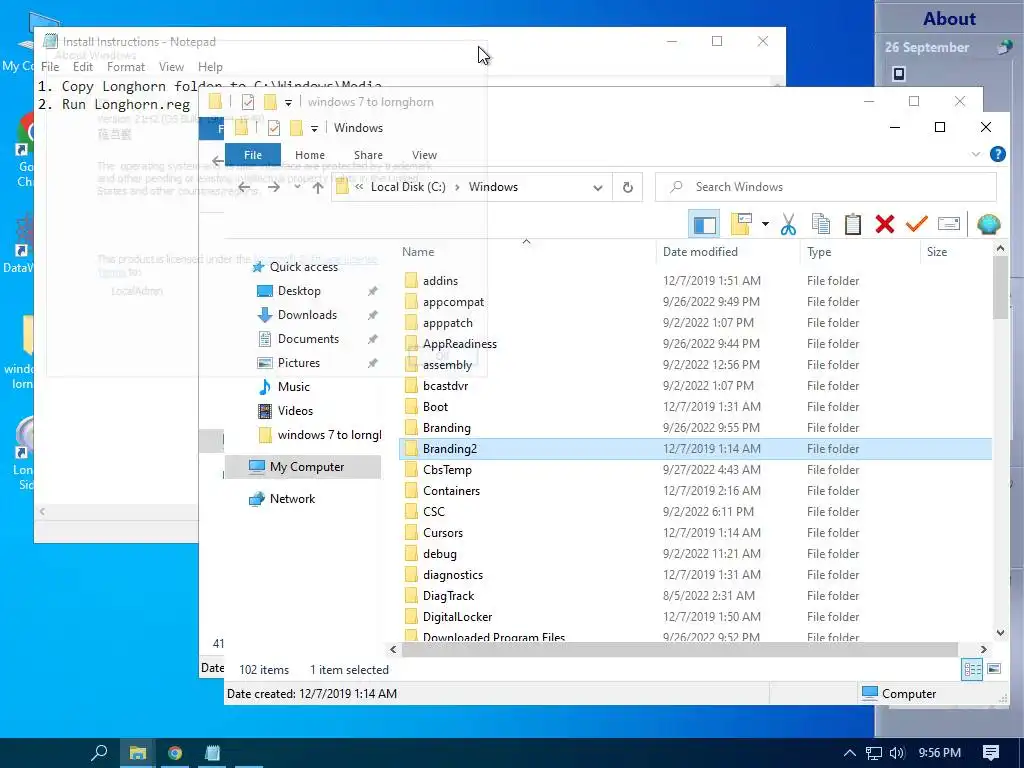Open the File tab in Windows explorer
The height and width of the screenshot is (768, 1024).
coord(253,155)
